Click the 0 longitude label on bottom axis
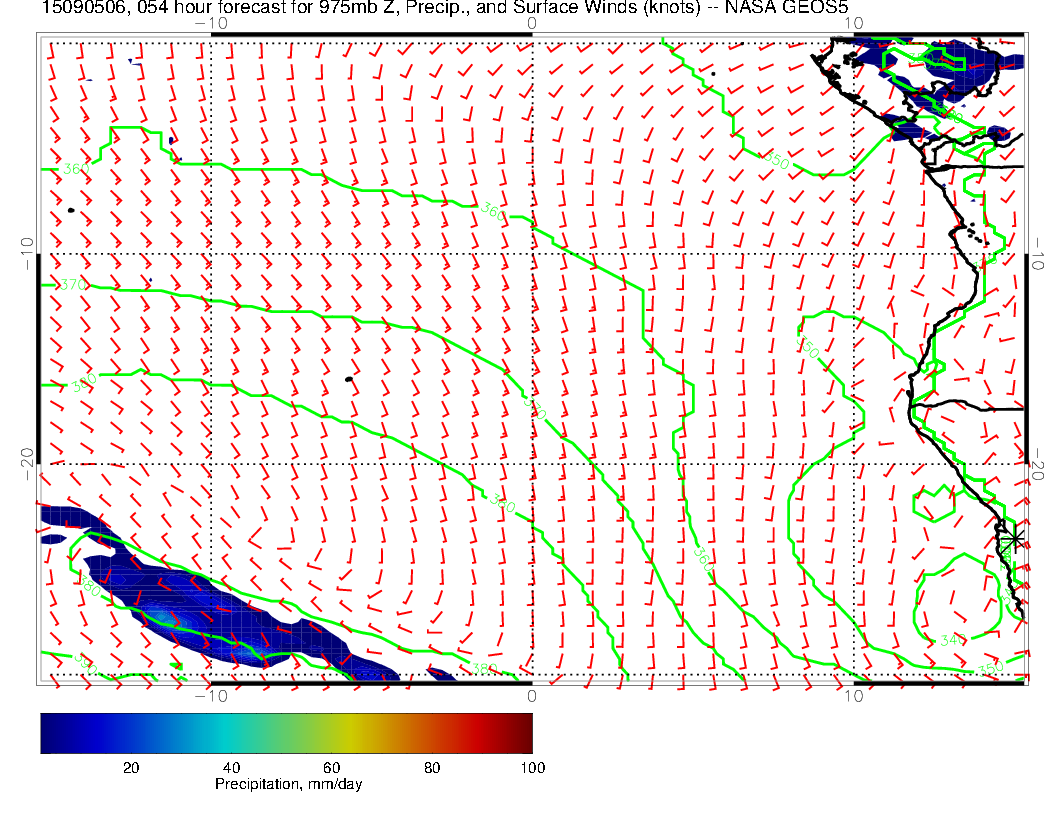 pos(531,696)
